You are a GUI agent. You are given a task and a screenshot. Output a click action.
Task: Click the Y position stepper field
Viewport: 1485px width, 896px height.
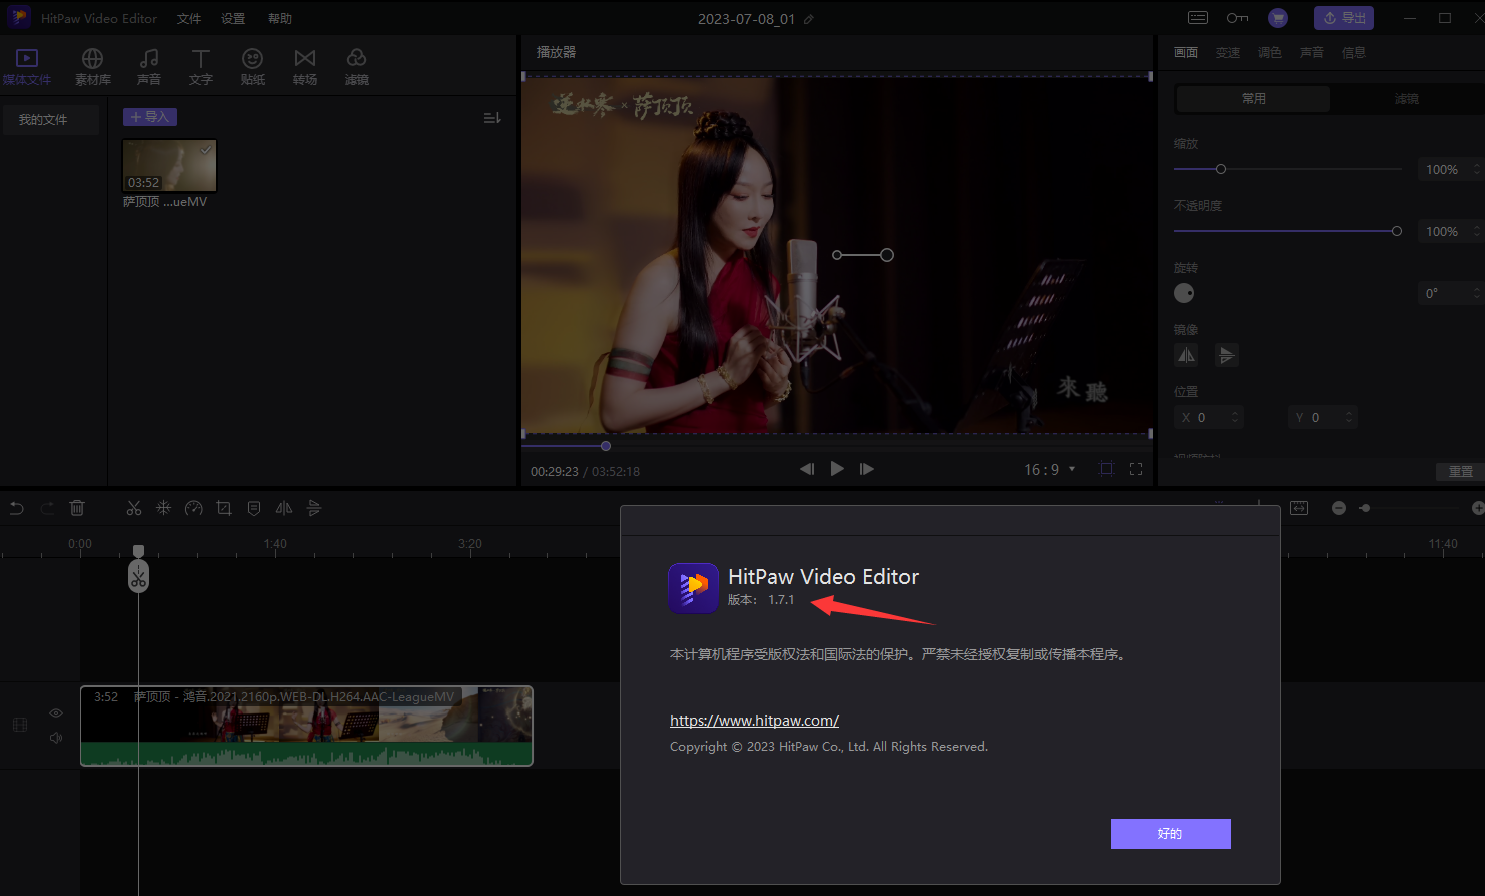(x=1322, y=417)
